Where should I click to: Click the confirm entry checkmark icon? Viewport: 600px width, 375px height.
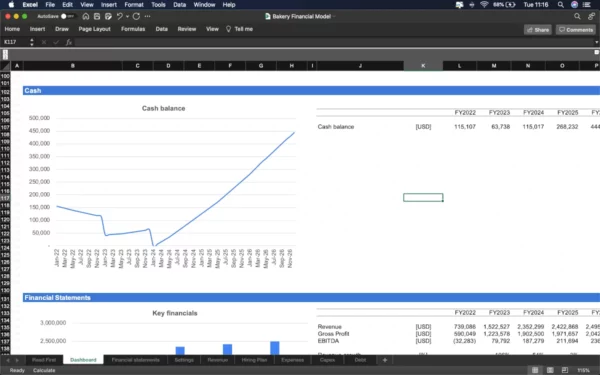coord(56,42)
